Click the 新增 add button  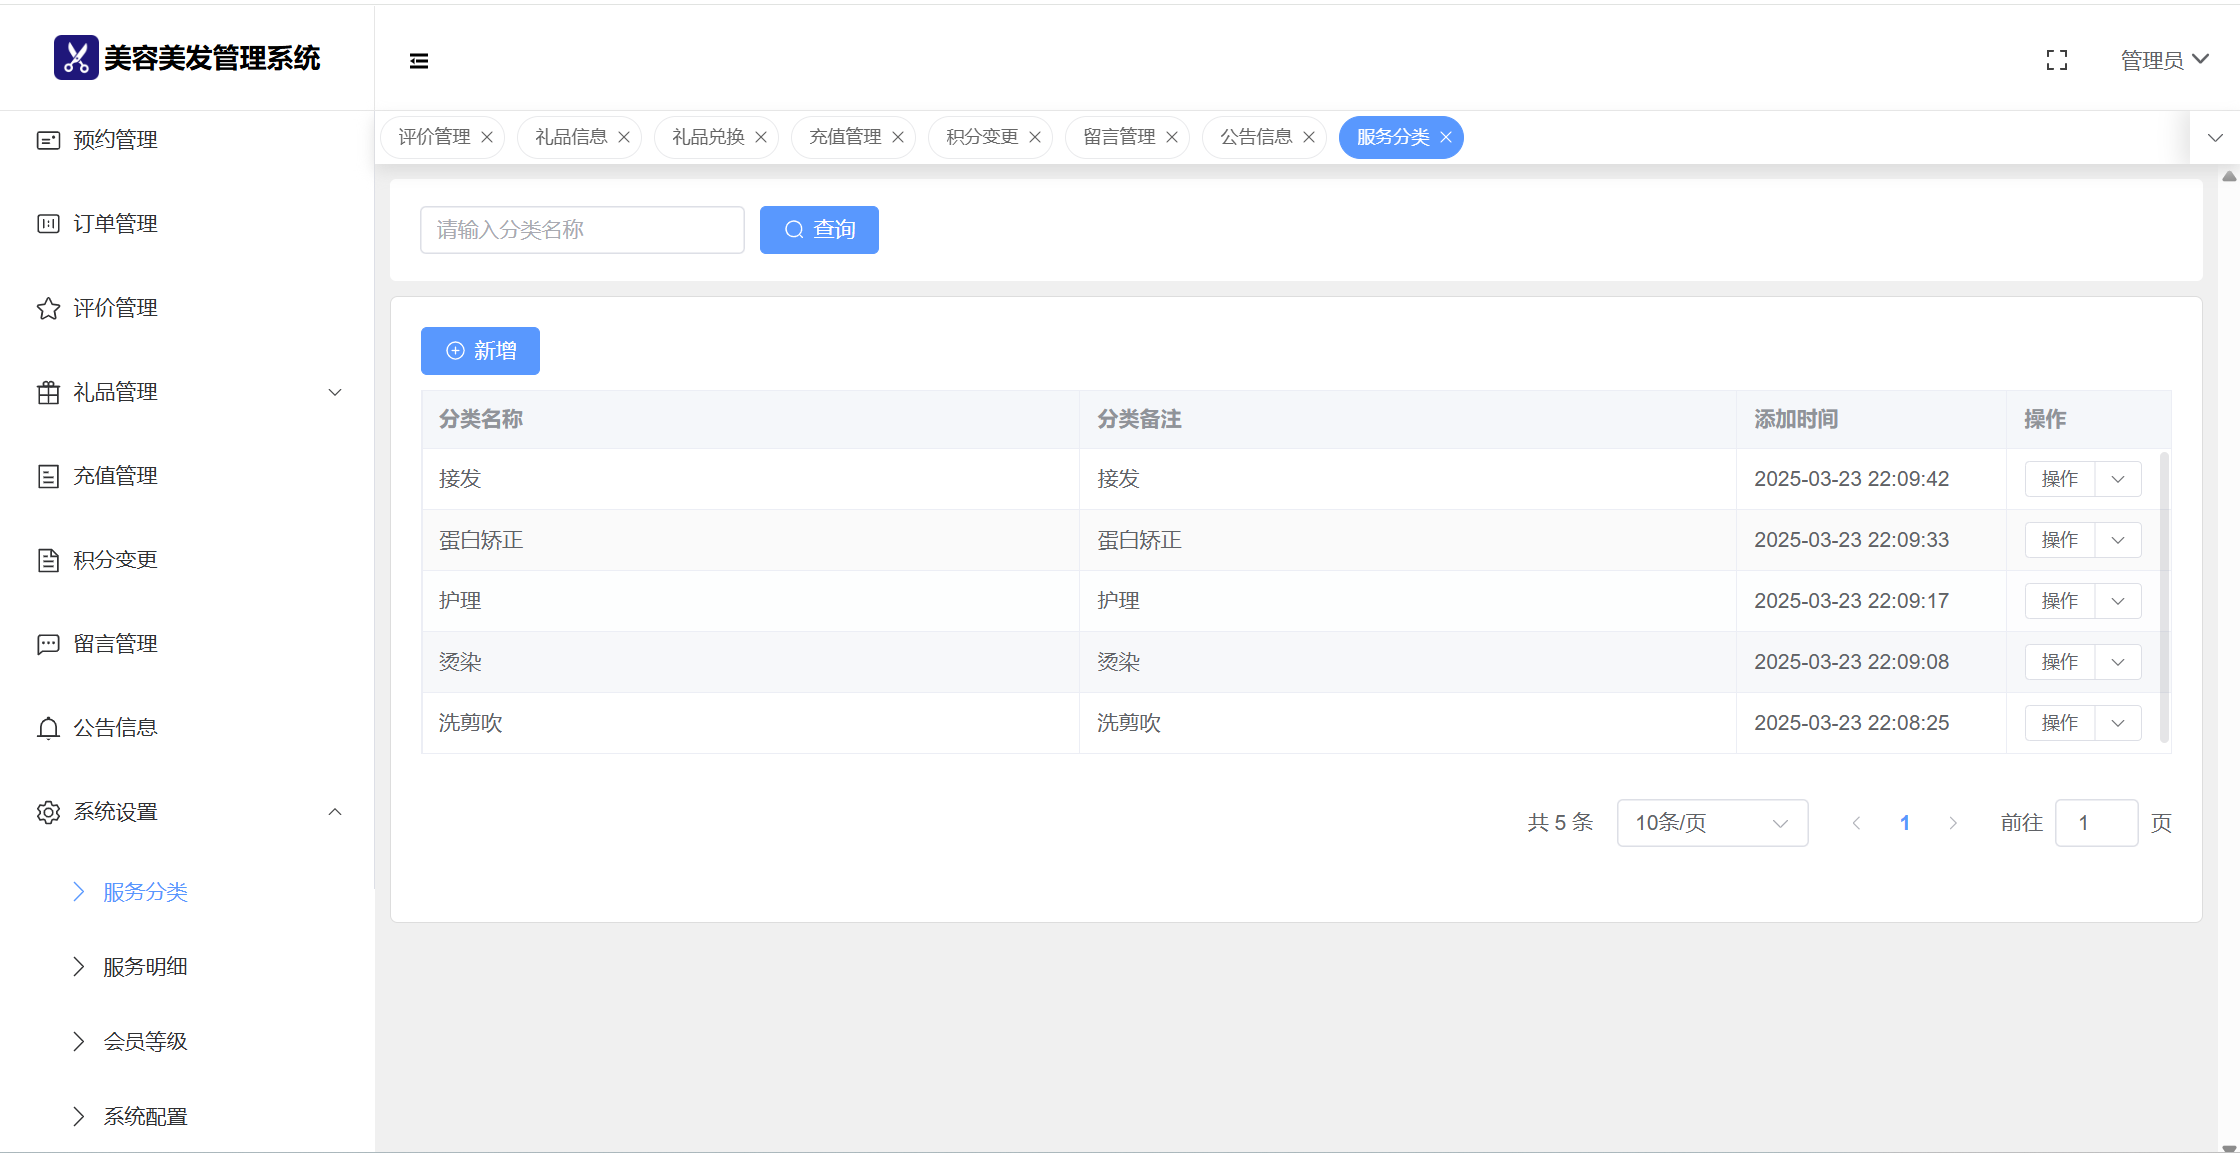pyautogui.click(x=480, y=351)
